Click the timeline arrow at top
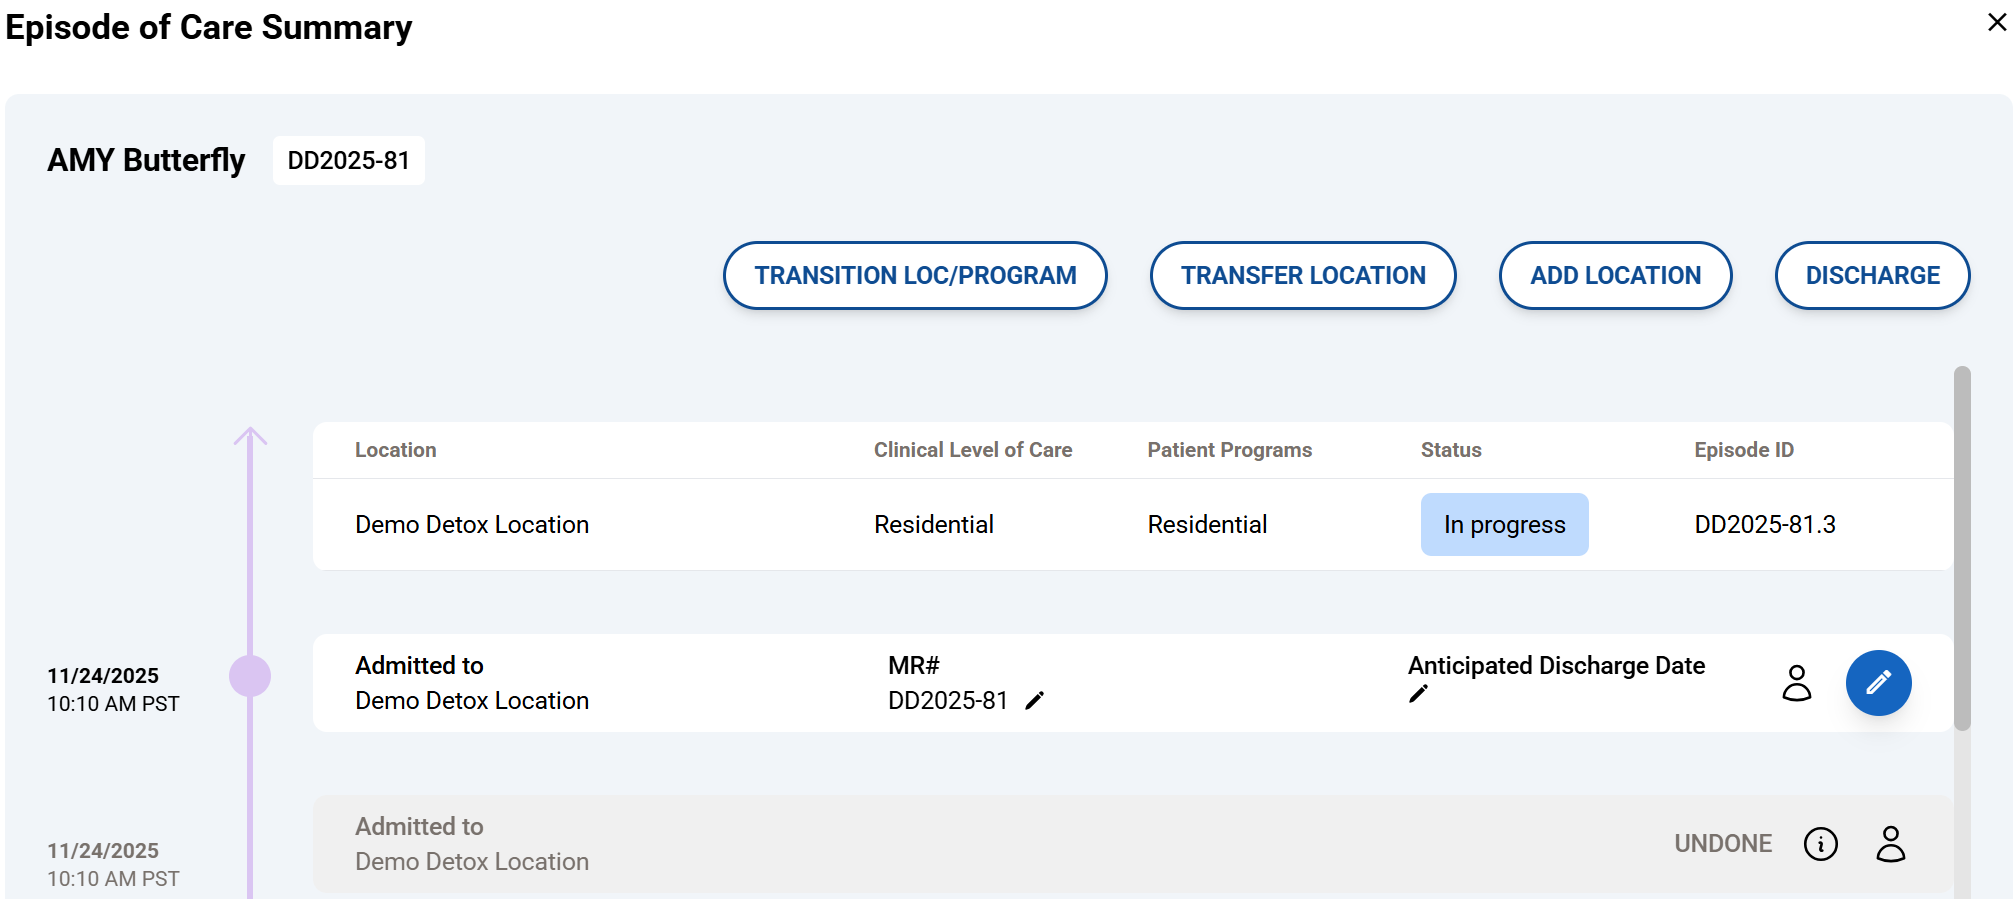The height and width of the screenshot is (899, 2015). click(x=250, y=436)
